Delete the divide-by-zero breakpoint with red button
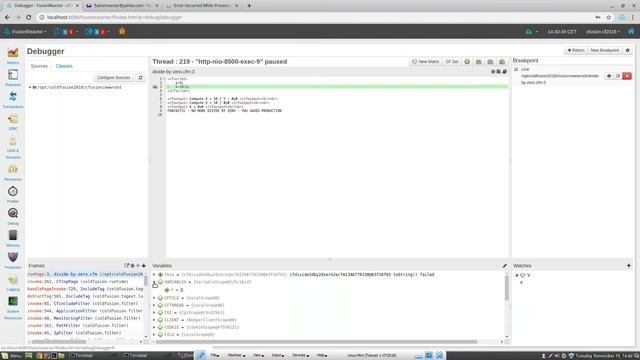 [x=627, y=76]
